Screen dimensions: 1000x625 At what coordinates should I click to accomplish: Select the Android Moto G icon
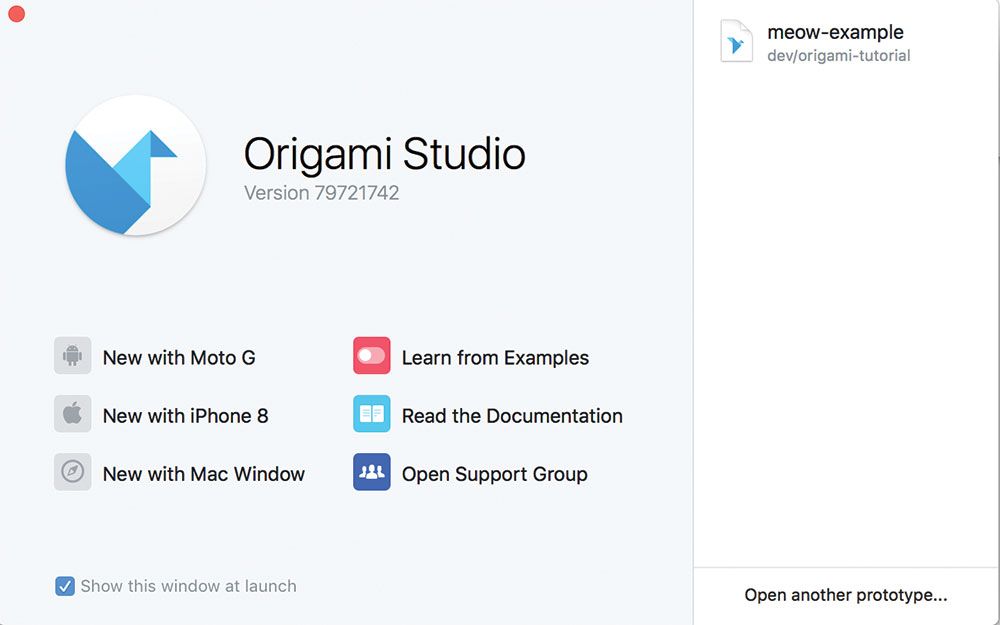click(x=71, y=357)
